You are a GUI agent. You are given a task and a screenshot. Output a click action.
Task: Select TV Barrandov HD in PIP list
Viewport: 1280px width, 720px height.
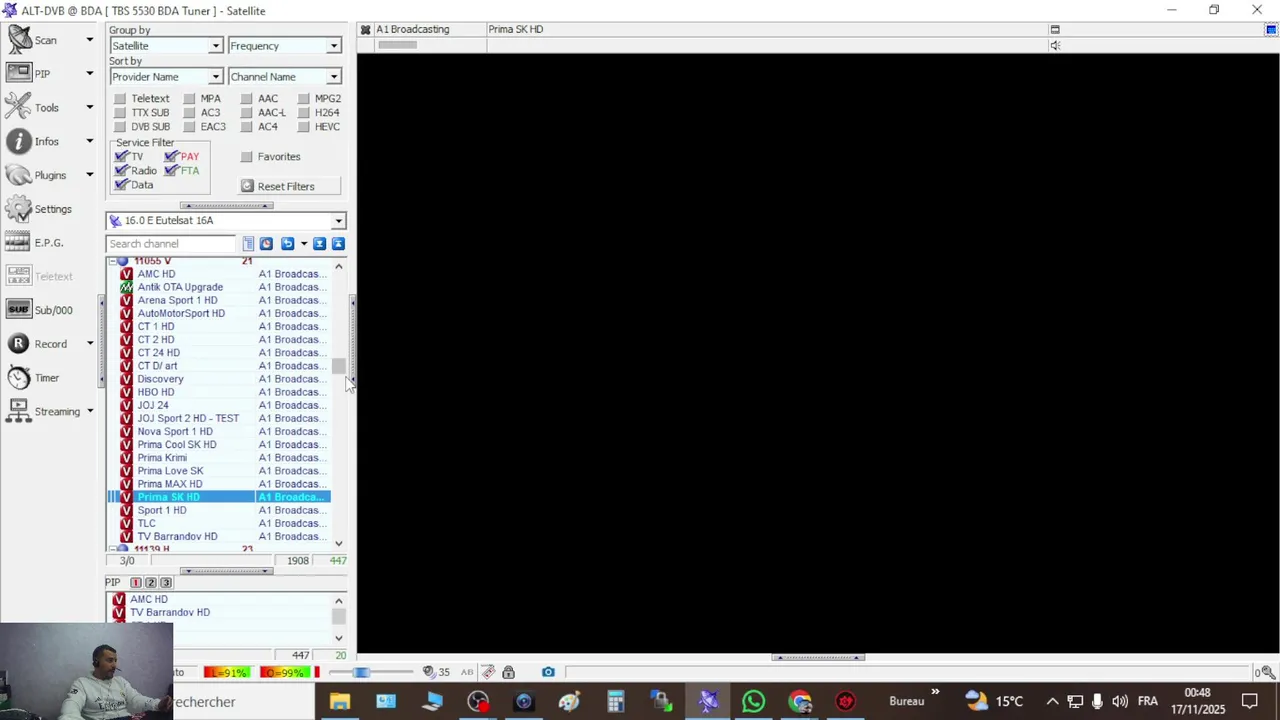coord(170,612)
